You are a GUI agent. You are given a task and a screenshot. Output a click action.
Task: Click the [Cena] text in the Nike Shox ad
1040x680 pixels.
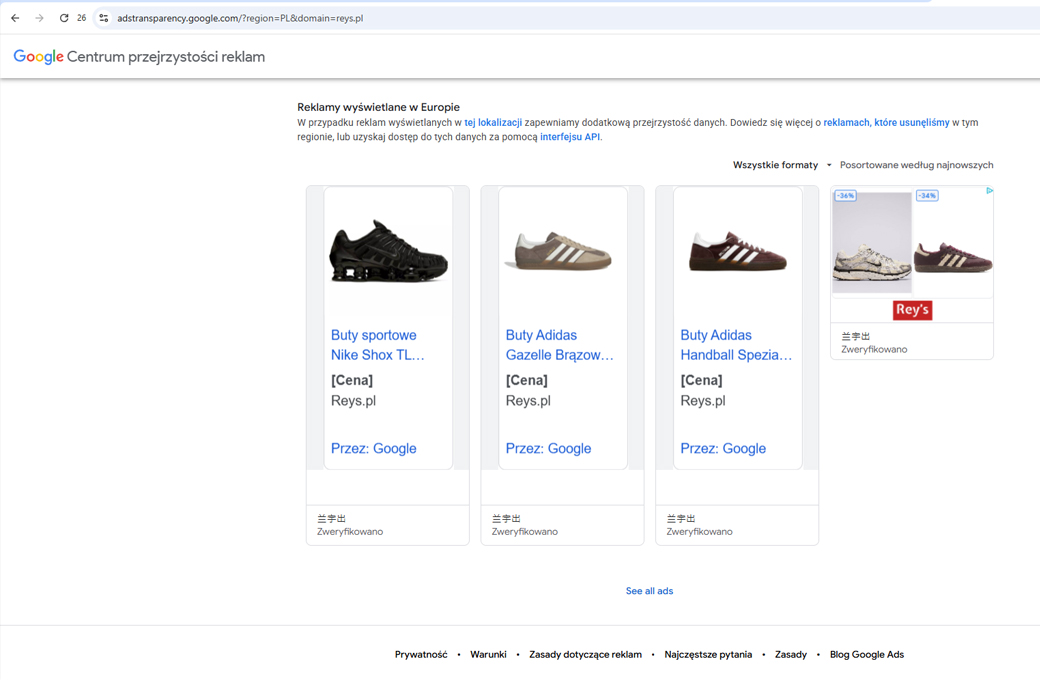(x=352, y=380)
